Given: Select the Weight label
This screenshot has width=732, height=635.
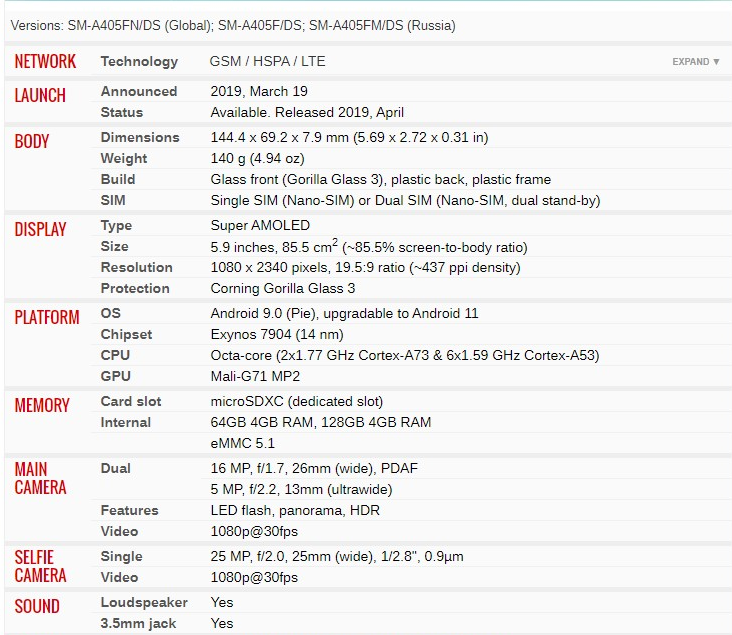Looking at the screenshot, I should (x=124, y=158).
